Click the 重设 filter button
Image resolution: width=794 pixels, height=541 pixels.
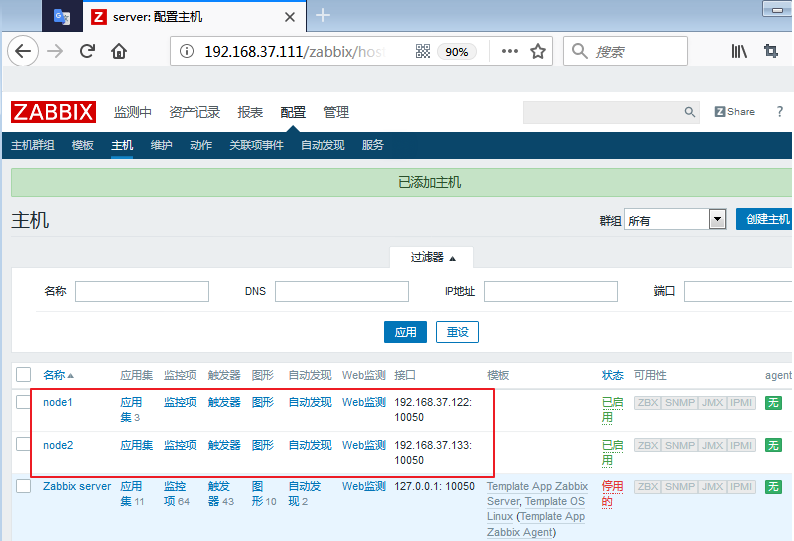tap(457, 332)
